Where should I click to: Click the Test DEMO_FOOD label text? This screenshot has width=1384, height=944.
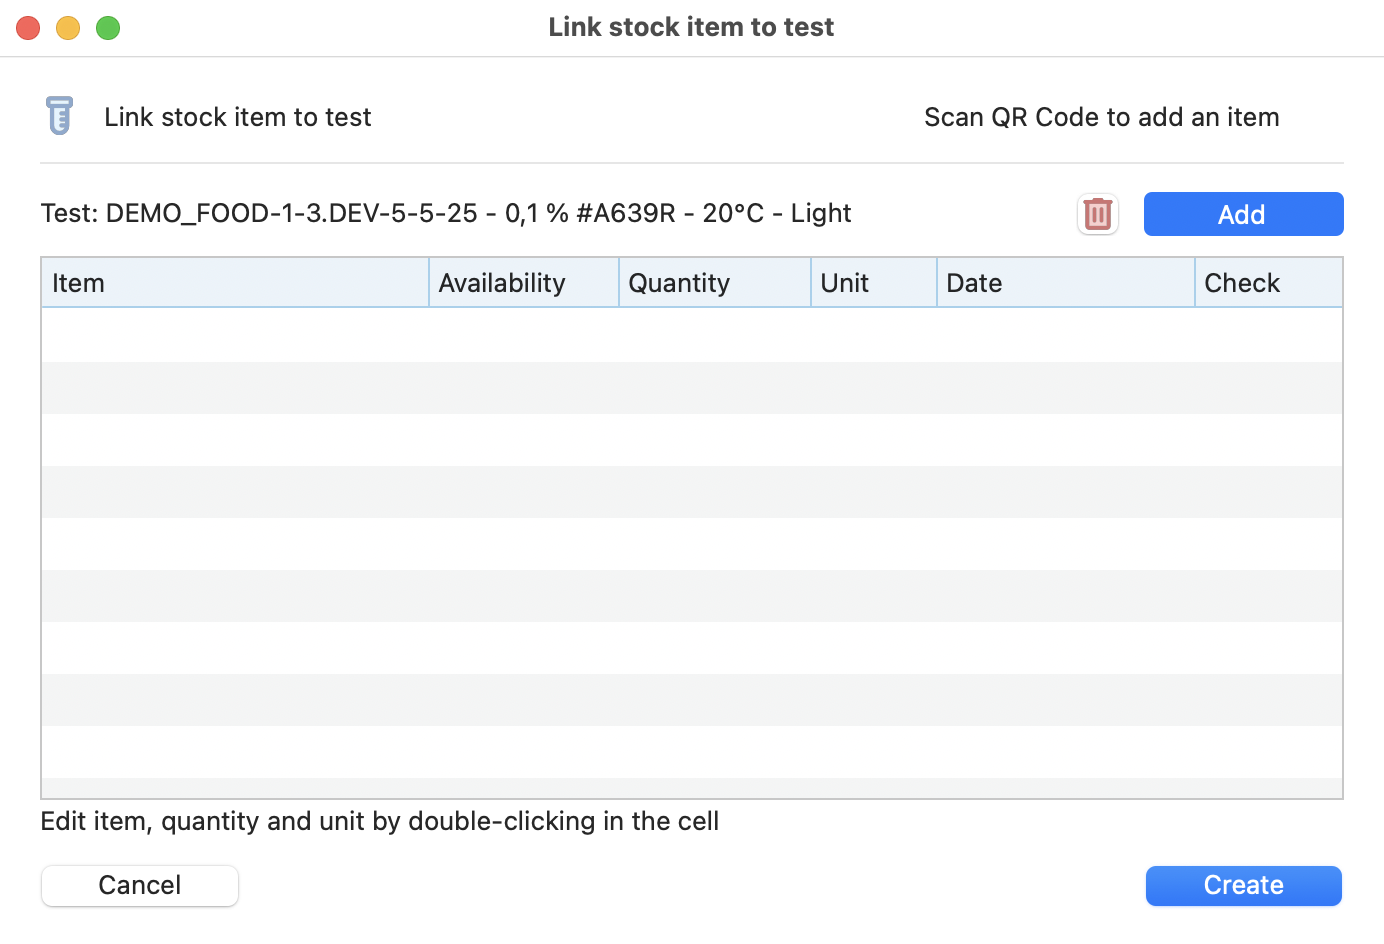(446, 213)
